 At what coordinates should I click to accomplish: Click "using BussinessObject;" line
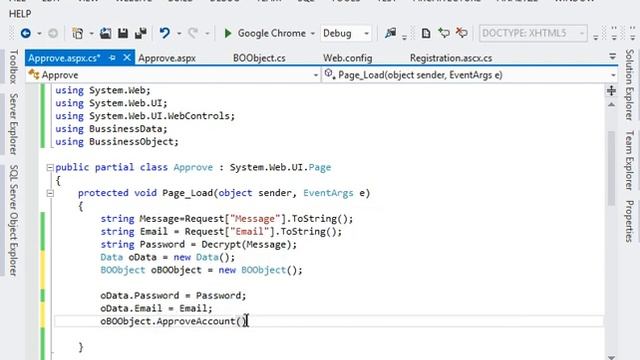(x=117, y=142)
